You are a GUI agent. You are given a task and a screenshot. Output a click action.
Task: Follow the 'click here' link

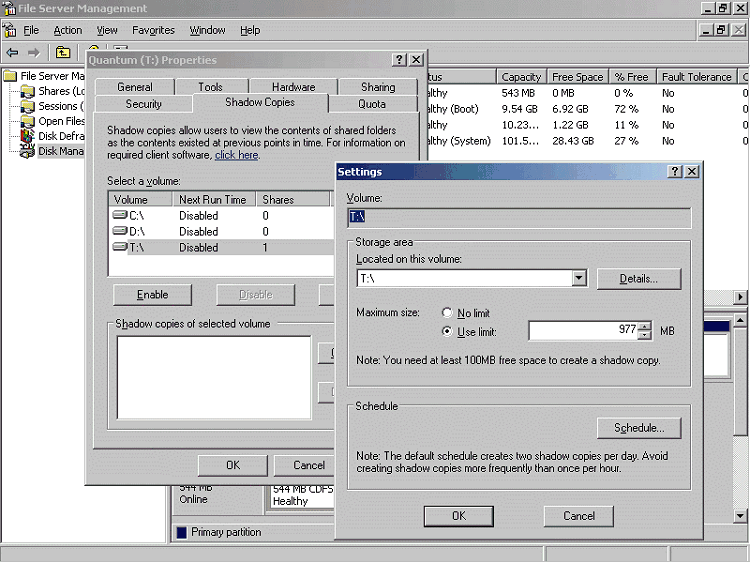[236, 155]
